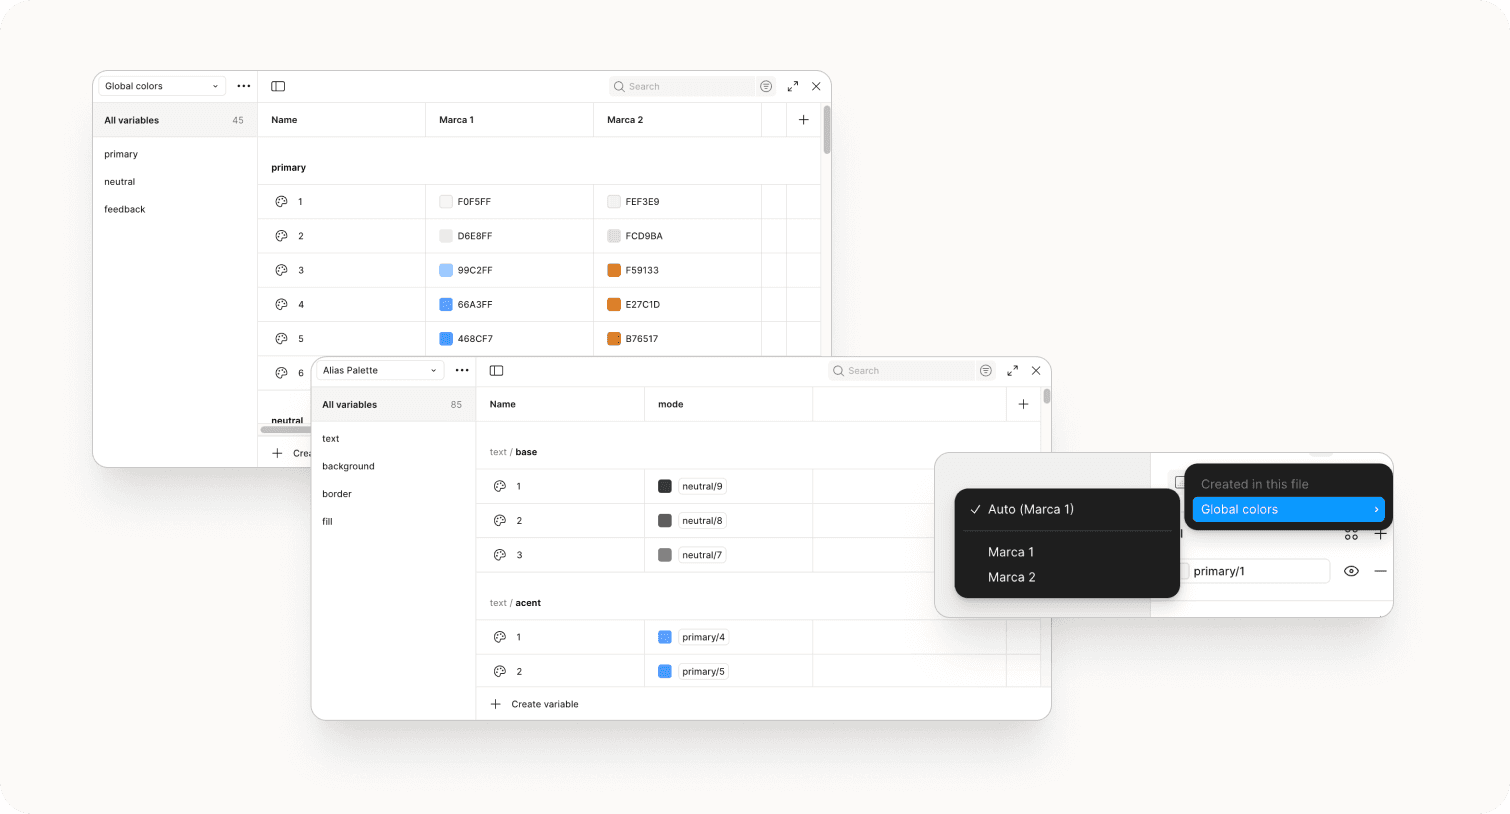1510x814 pixels.
Task: Open Global colors submenu
Action: pos(1288,509)
